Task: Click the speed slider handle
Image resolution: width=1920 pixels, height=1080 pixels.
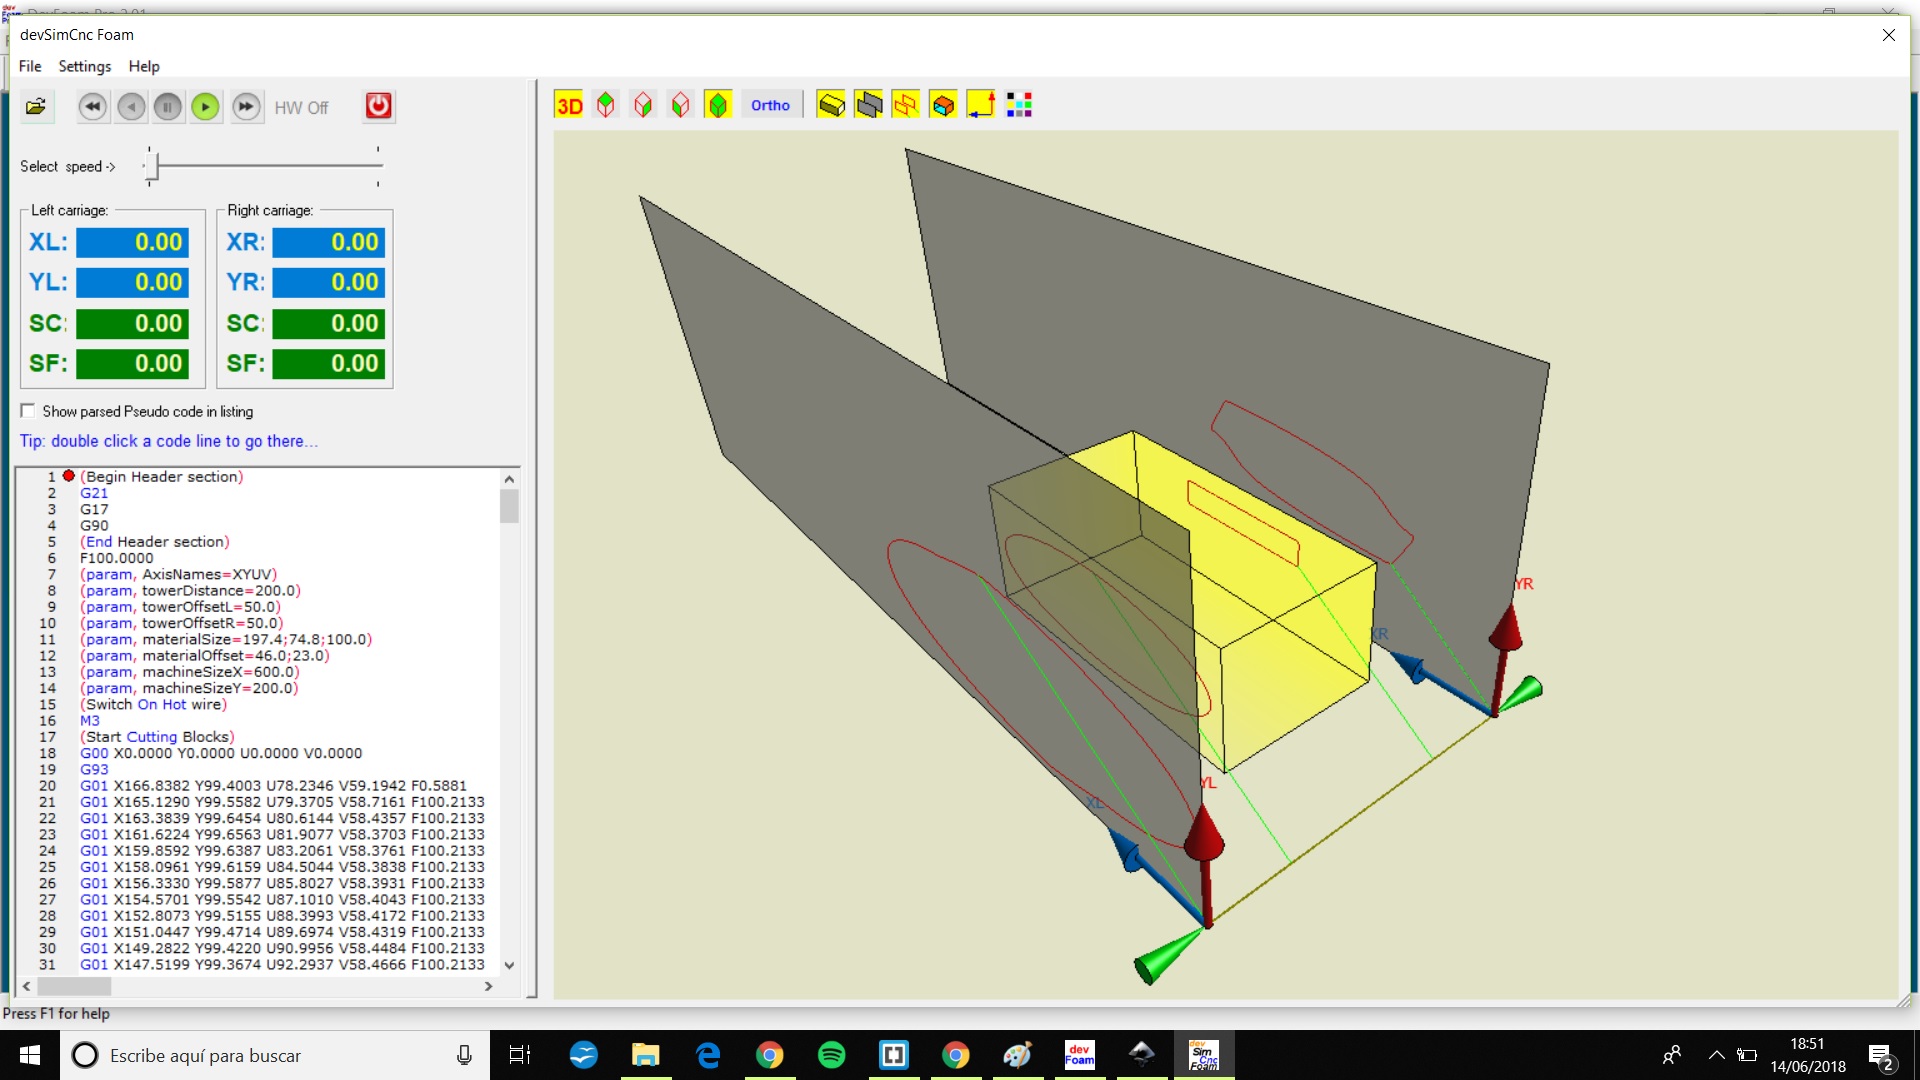Action: pyautogui.click(x=151, y=166)
